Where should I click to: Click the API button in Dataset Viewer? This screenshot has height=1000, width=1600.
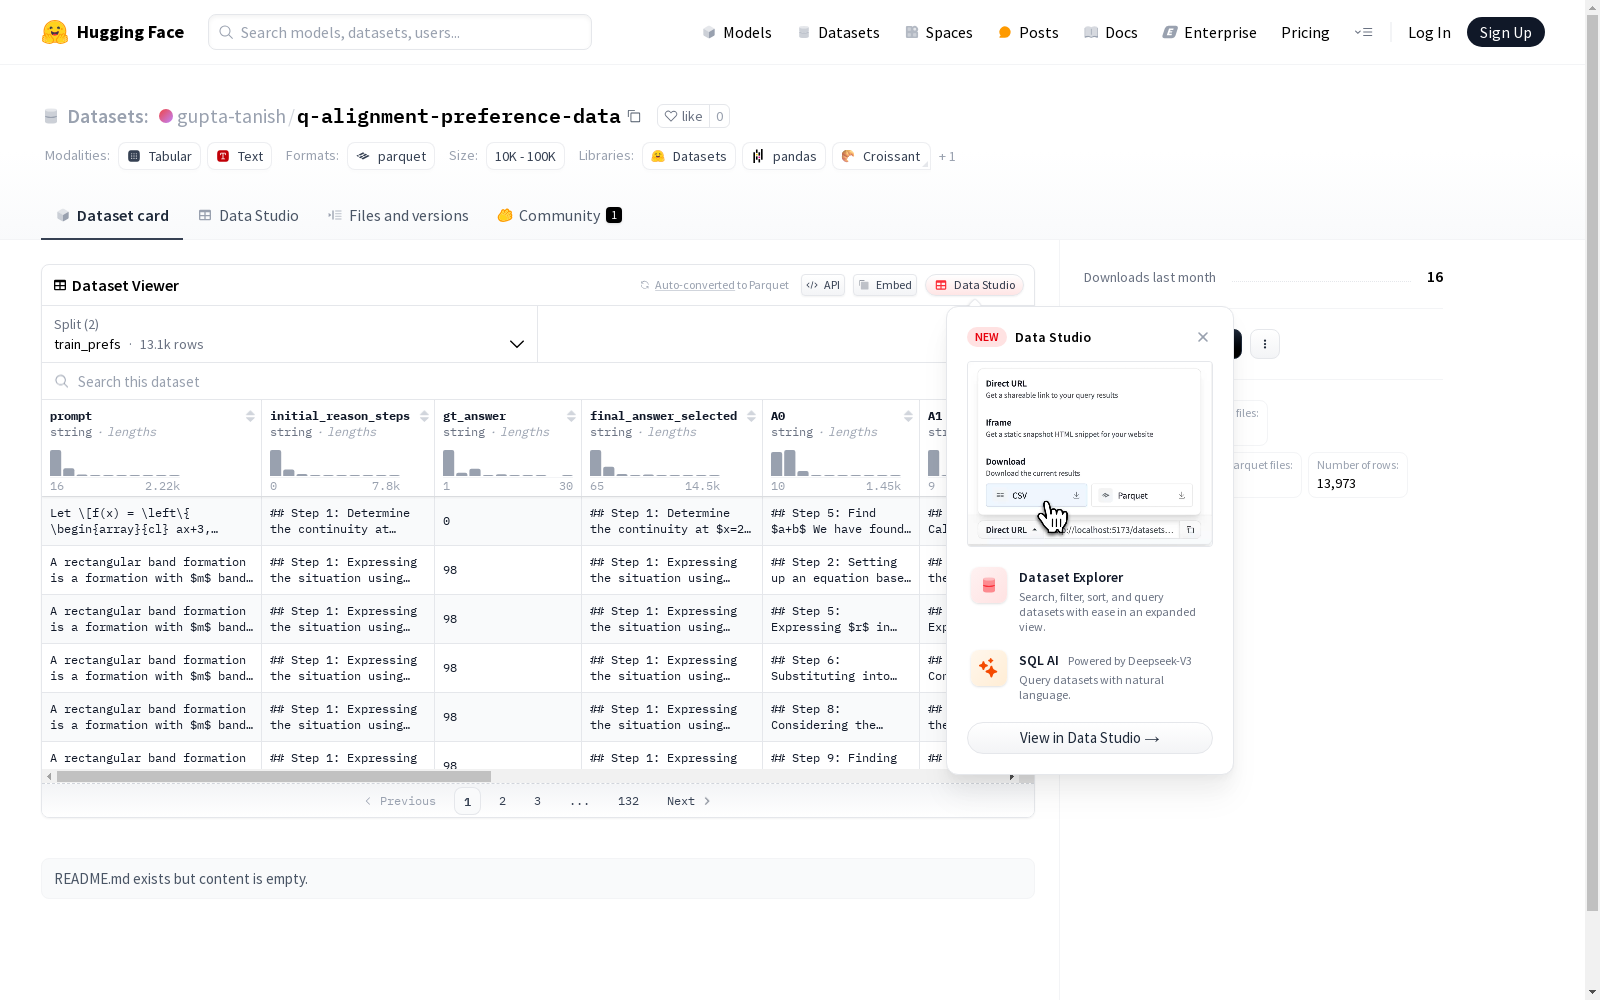pos(823,285)
